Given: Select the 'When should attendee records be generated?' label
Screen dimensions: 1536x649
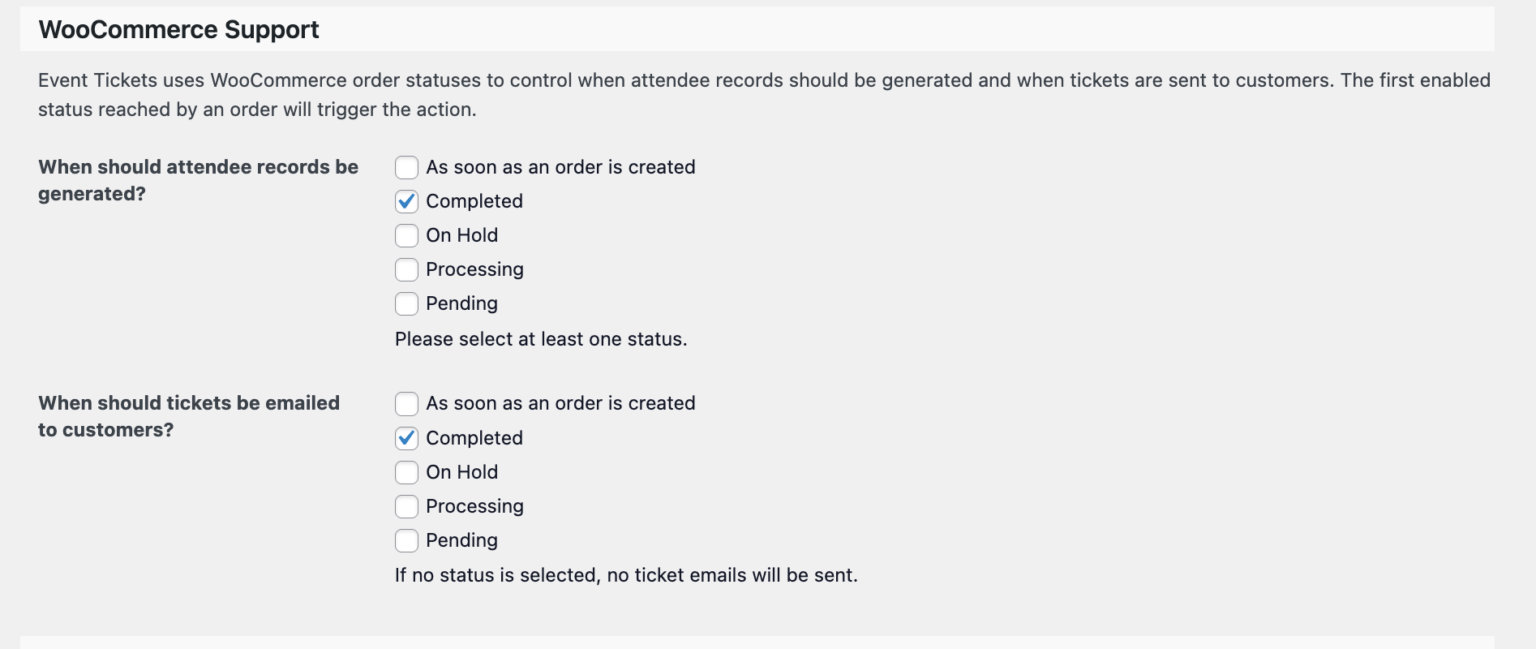Looking at the screenshot, I should [x=197, y=180].
